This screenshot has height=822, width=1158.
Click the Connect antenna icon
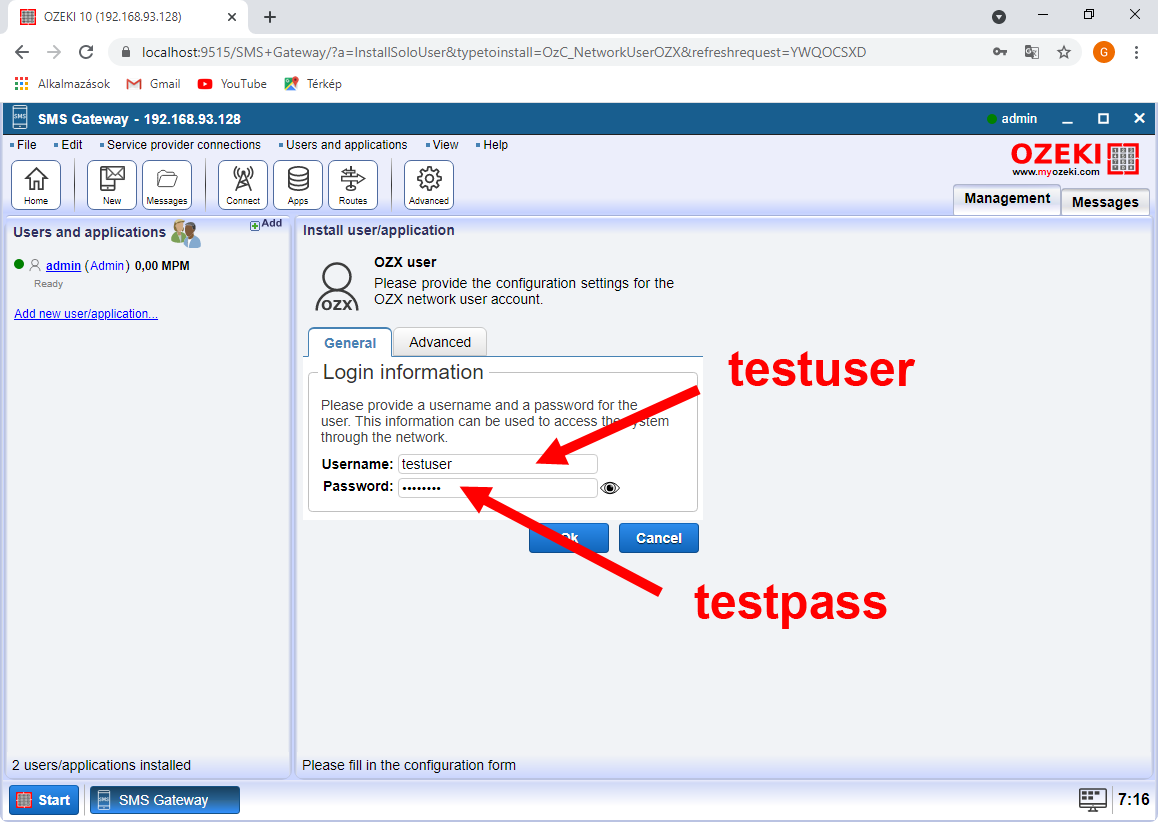[243, 185]
